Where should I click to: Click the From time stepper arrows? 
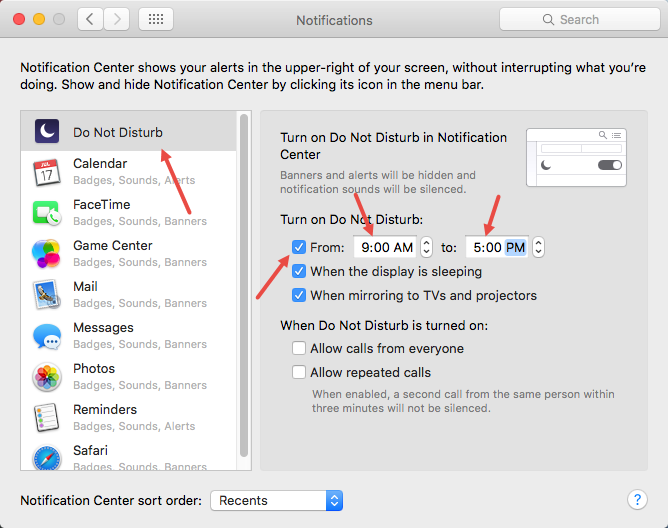pyautogui.click(x=426, y=247)
